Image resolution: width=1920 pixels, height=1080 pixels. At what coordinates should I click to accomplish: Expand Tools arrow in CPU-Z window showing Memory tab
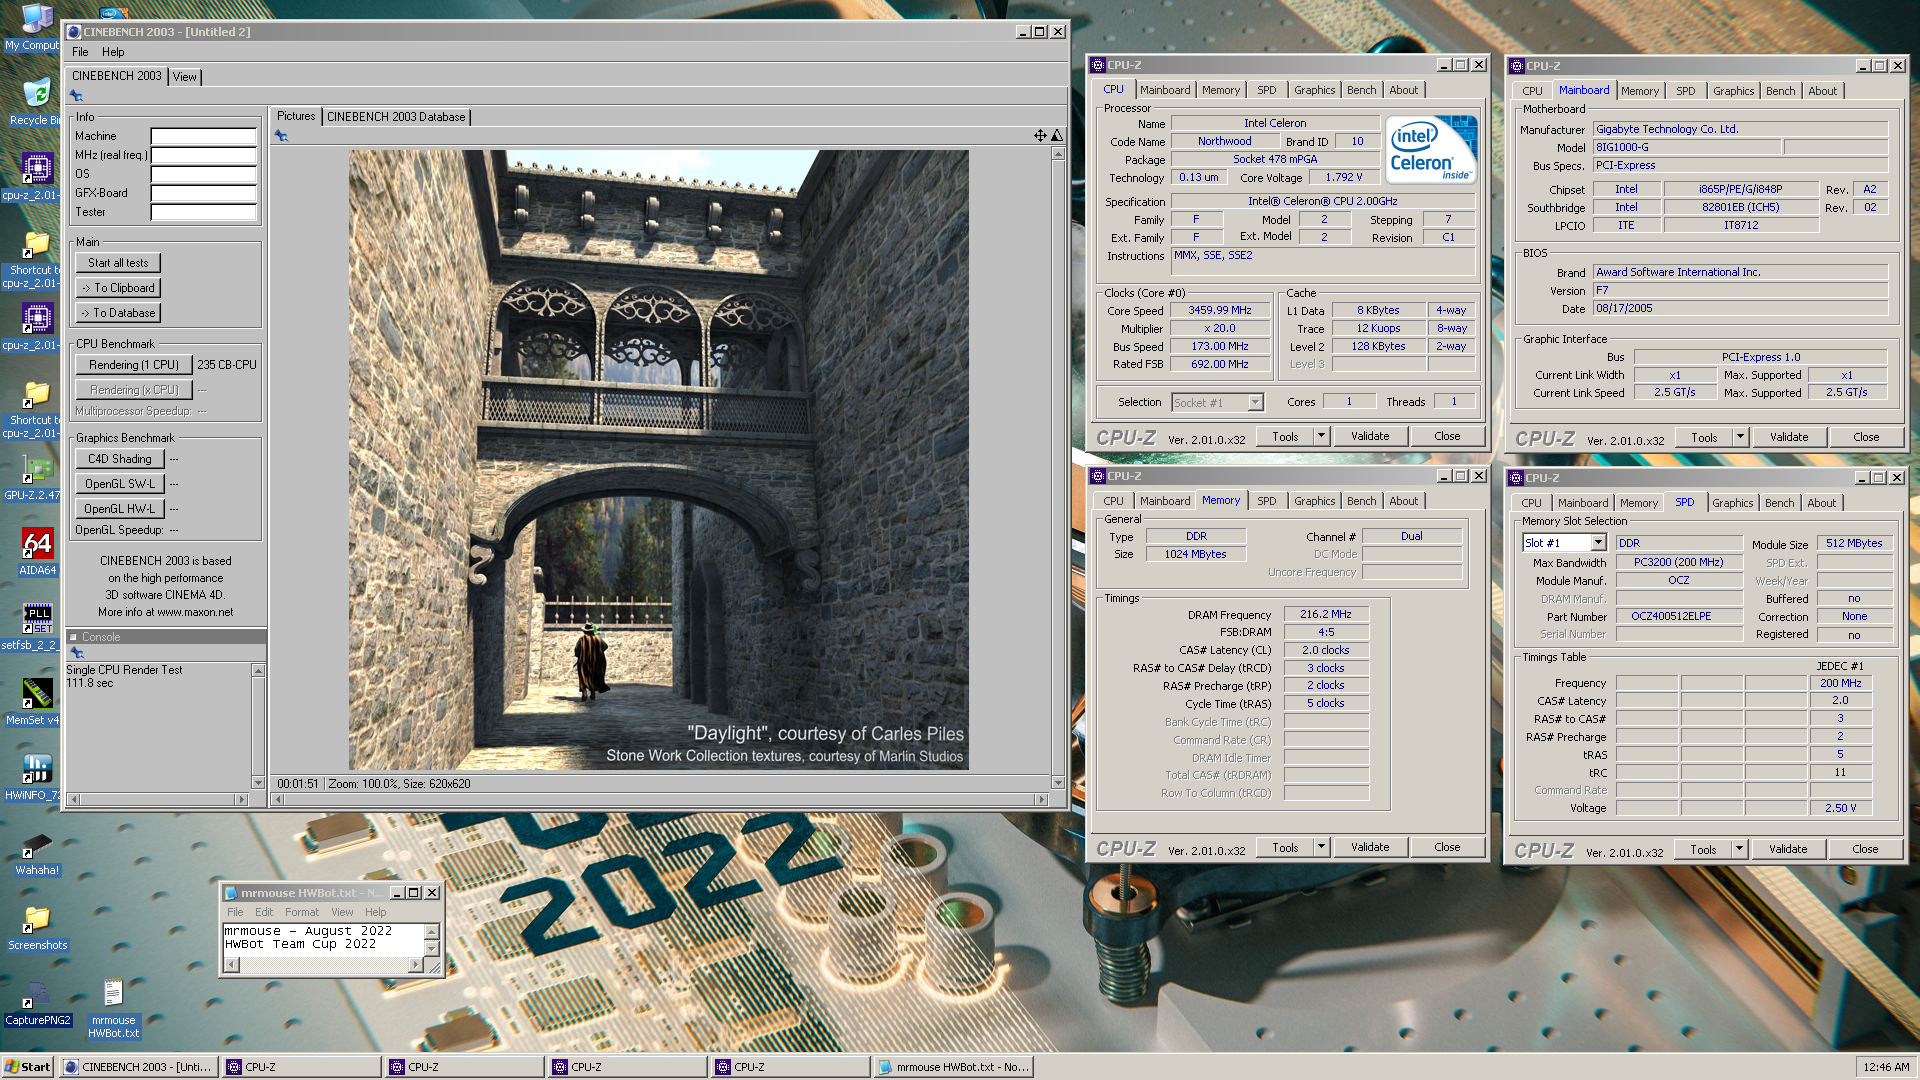click(x=1321, y=847)
